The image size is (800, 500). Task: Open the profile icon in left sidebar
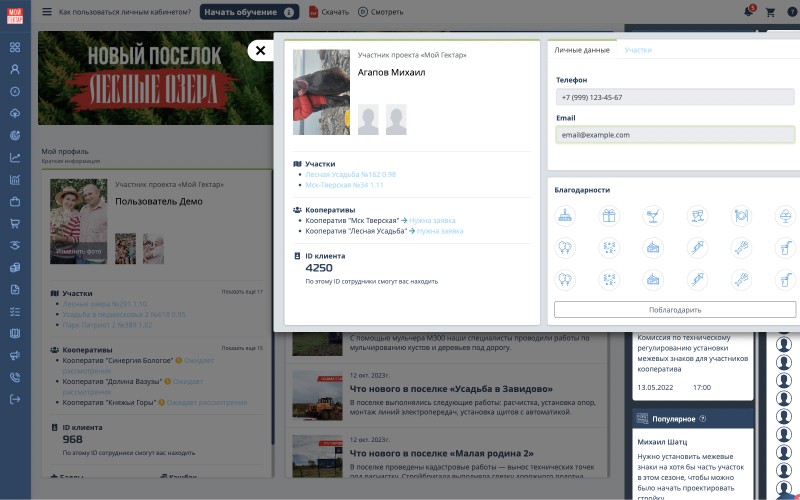15,69
